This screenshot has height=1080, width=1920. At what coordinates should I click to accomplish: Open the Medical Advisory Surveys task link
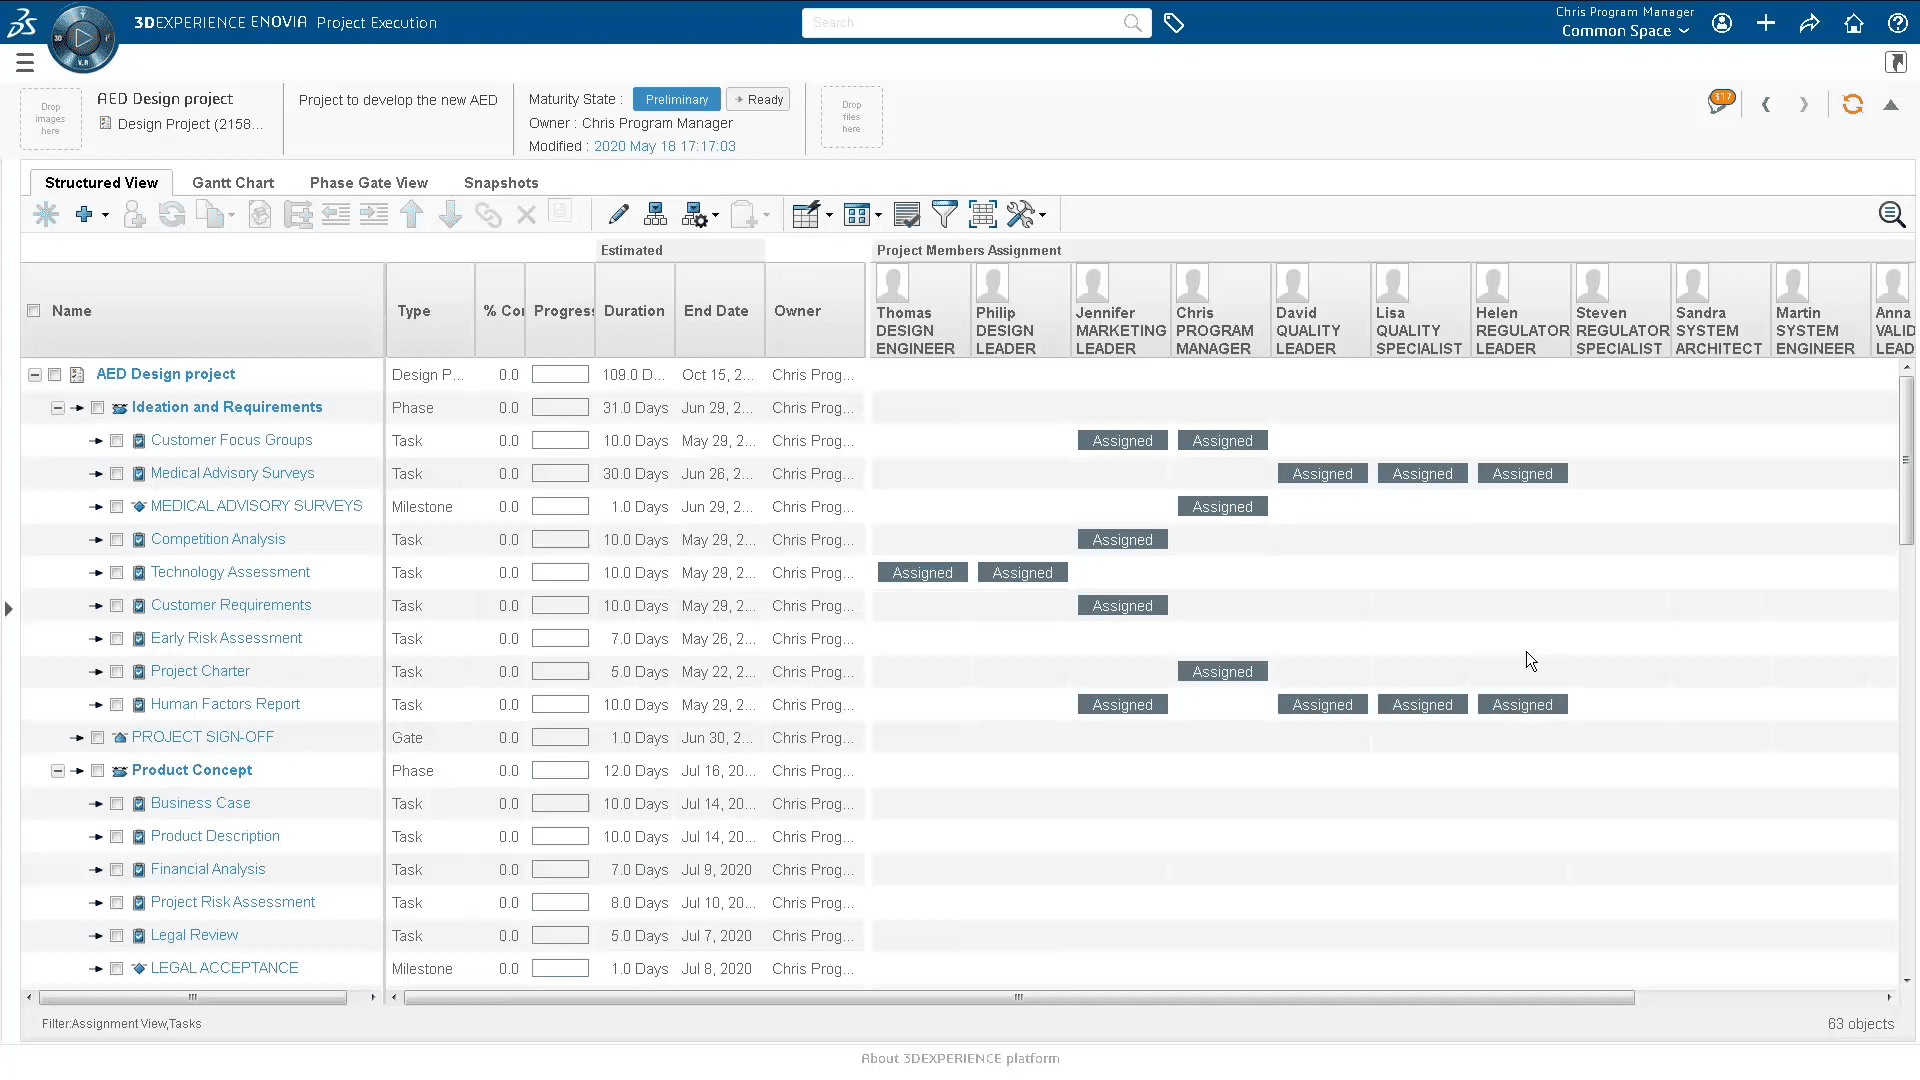pyautogui.click(x=232, y=473)
